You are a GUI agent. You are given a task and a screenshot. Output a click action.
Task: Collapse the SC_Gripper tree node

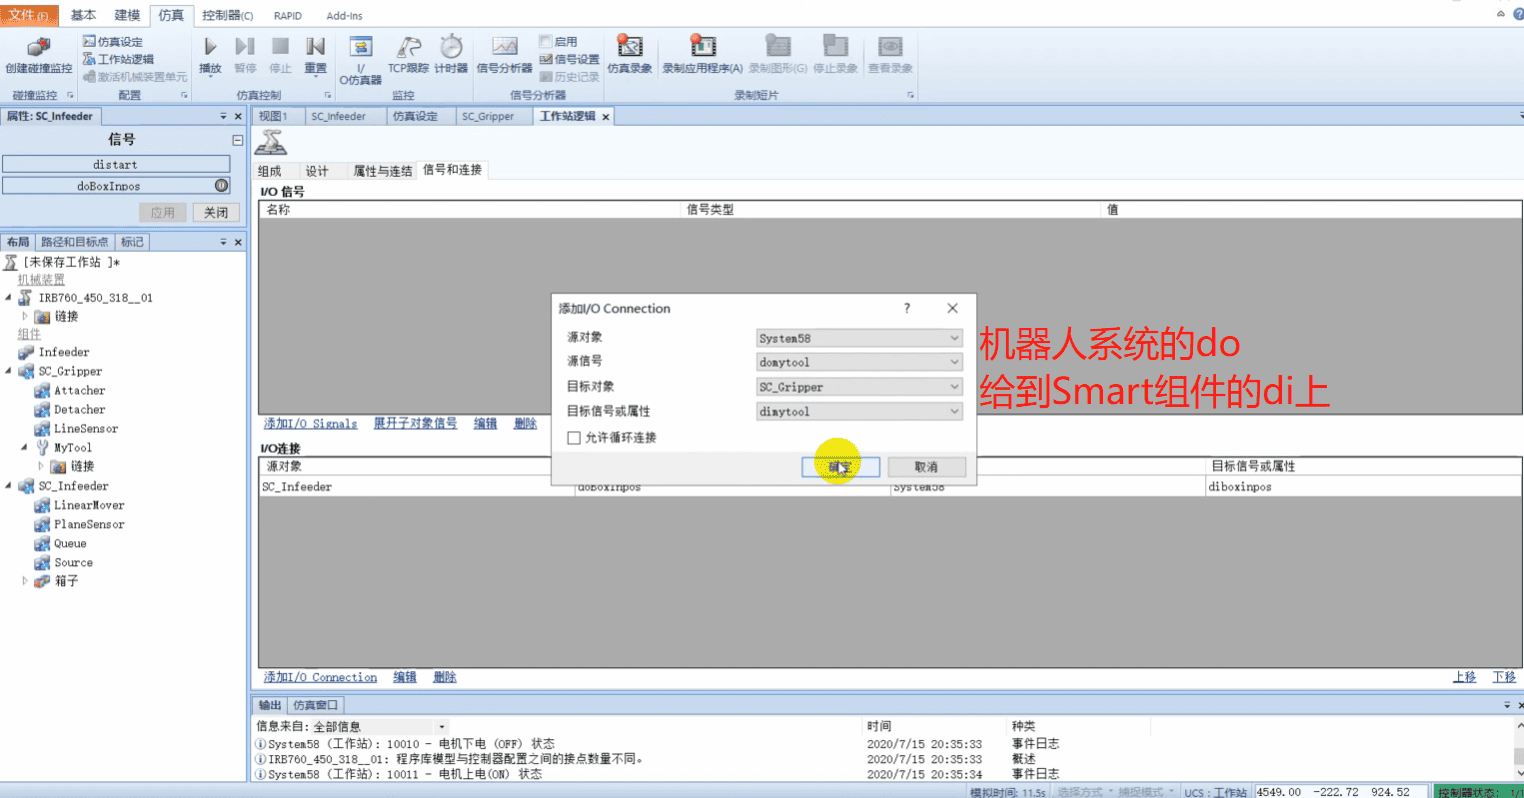[9, 371]
